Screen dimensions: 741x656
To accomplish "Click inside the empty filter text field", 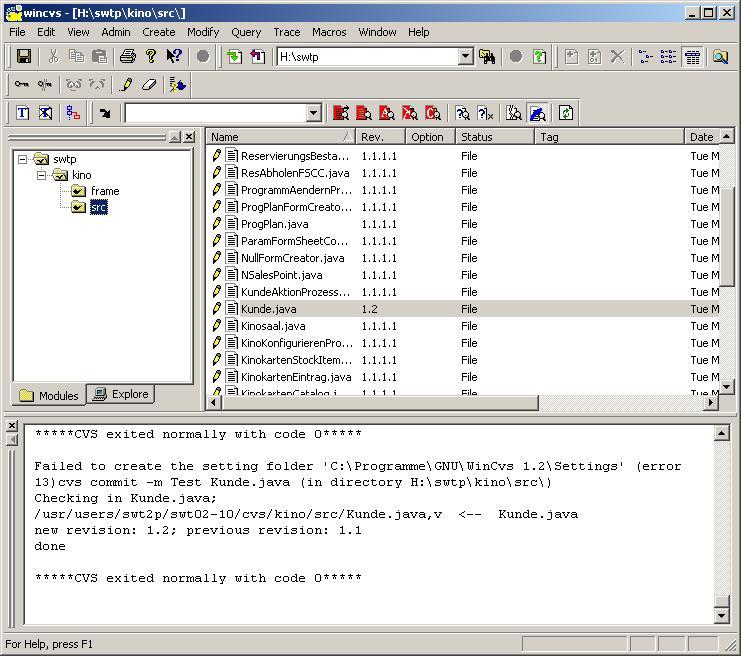I will click(216, 113).
